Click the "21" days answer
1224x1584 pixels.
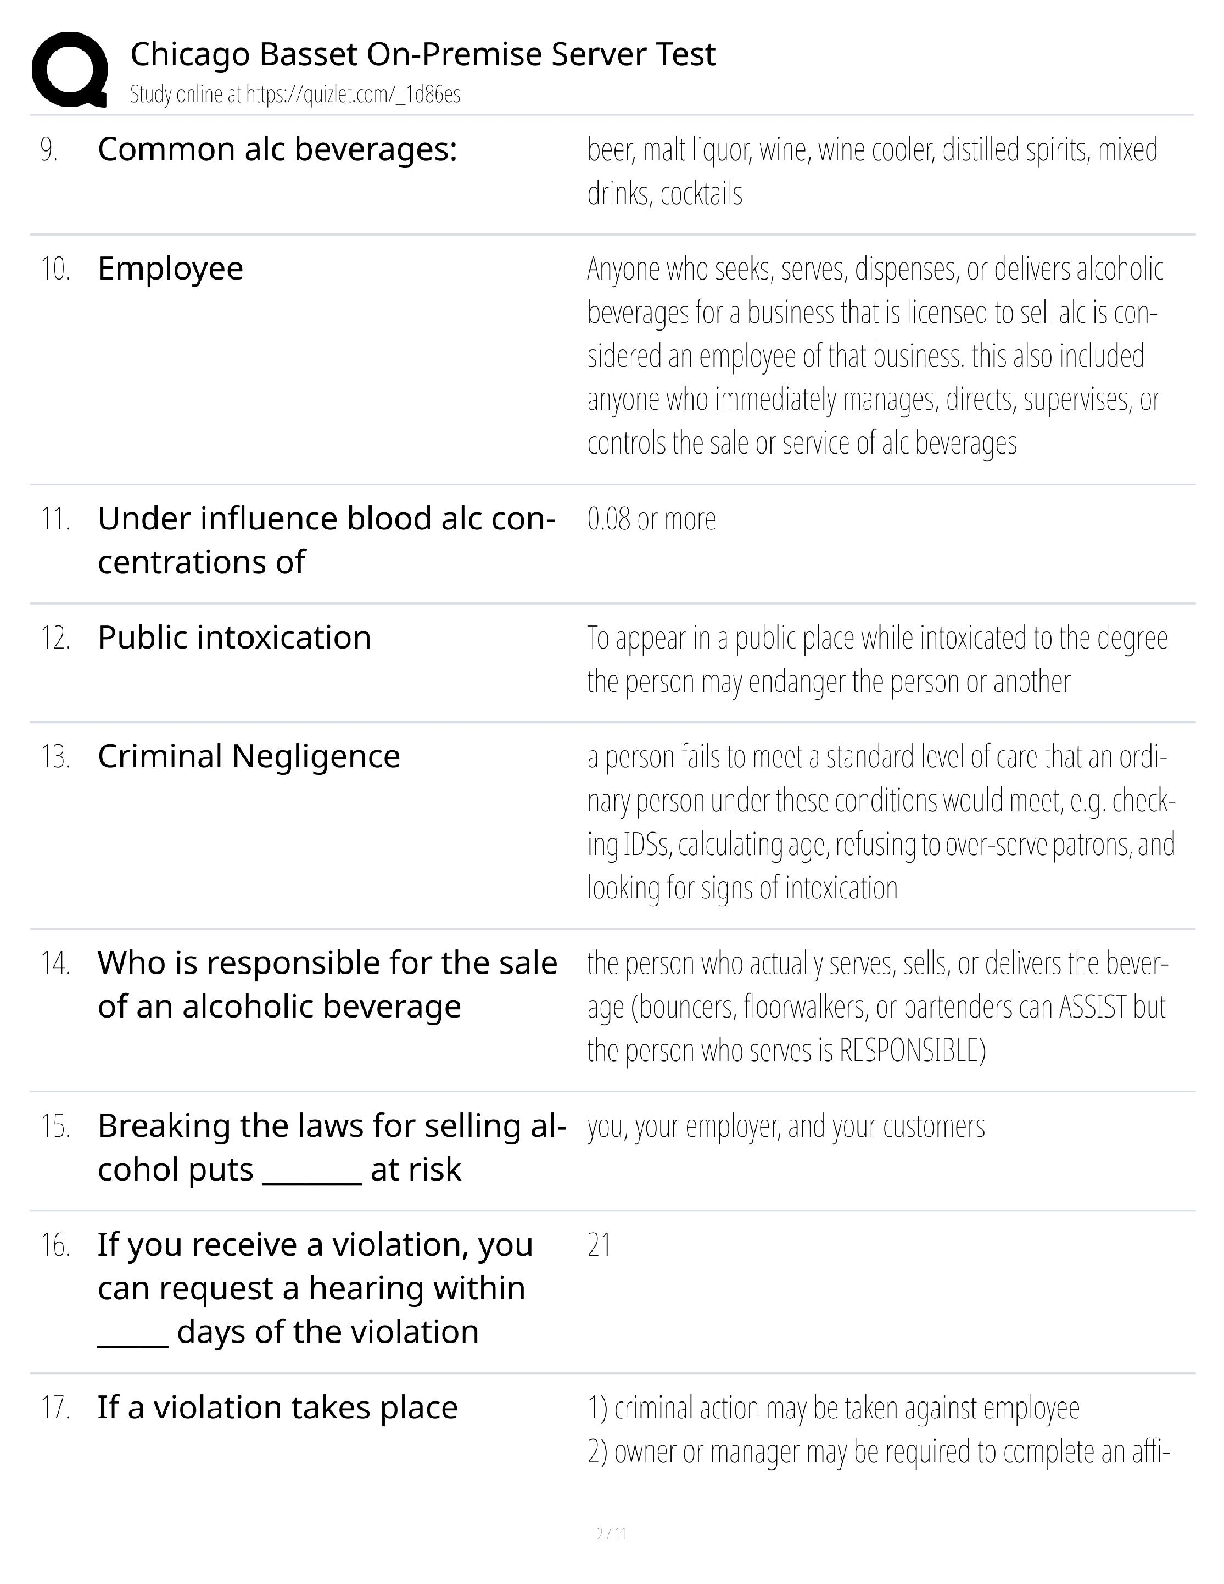(599, 1245)
